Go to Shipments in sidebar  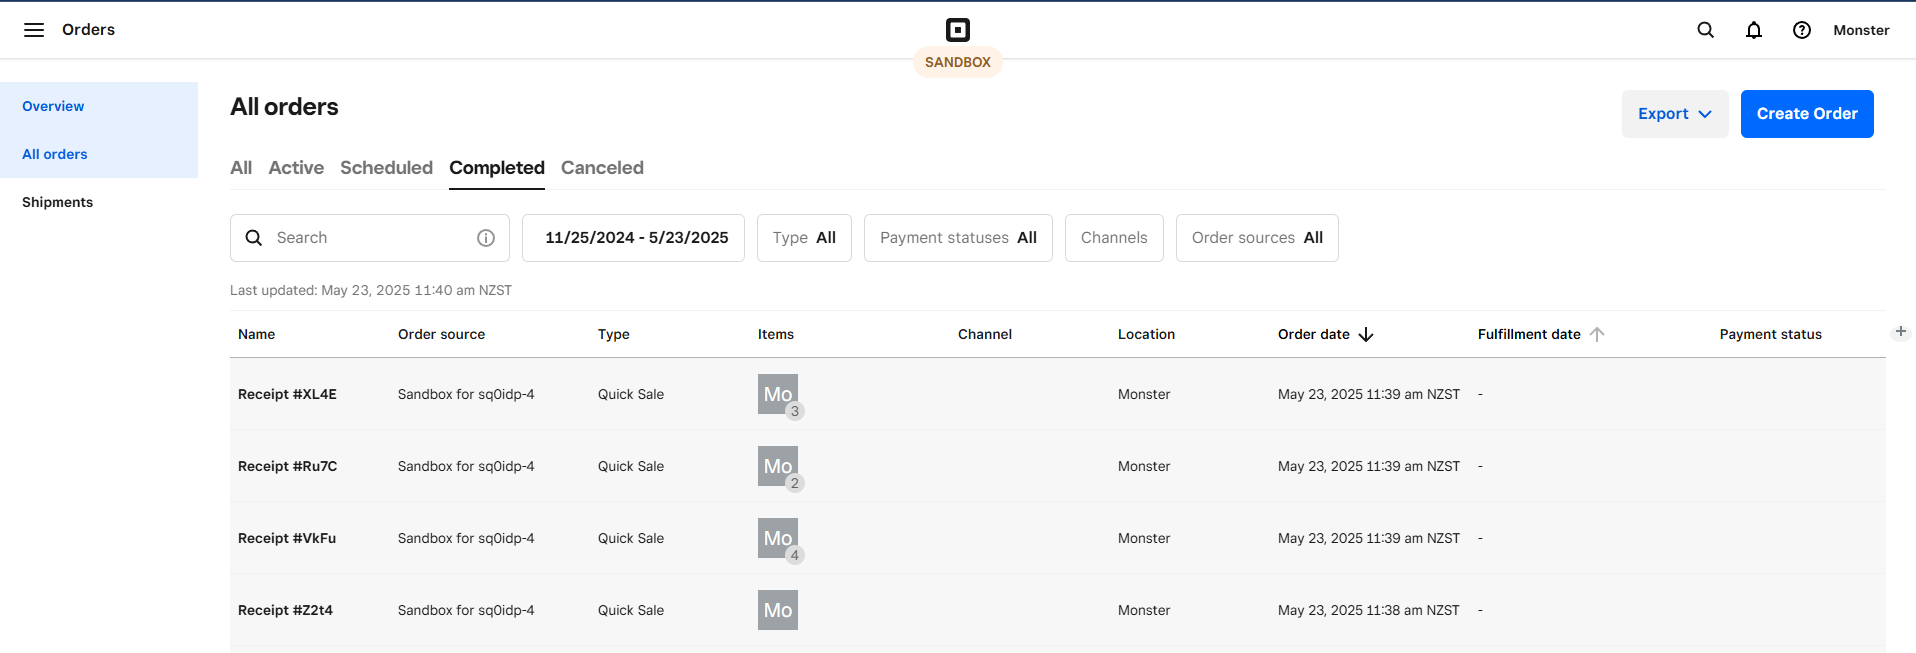click(58, 202)
